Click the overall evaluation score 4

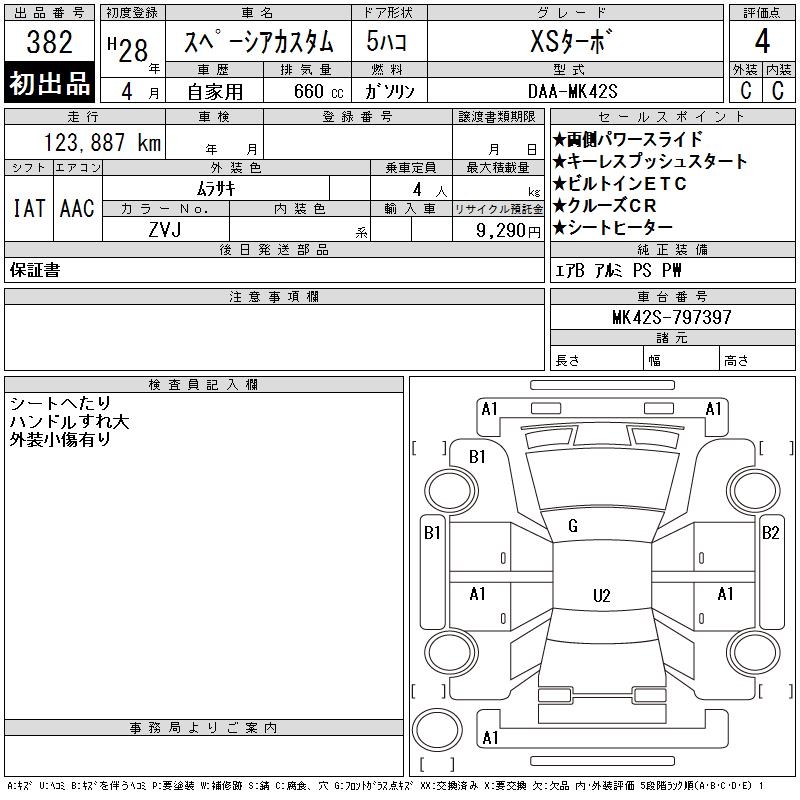(762, 41)
